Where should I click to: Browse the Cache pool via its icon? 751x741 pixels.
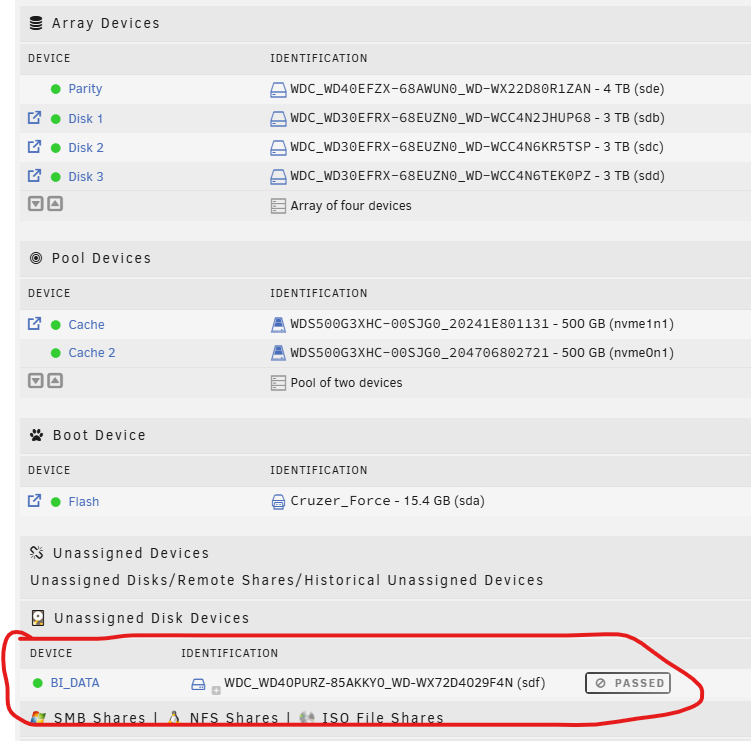[x=34, y=324]
